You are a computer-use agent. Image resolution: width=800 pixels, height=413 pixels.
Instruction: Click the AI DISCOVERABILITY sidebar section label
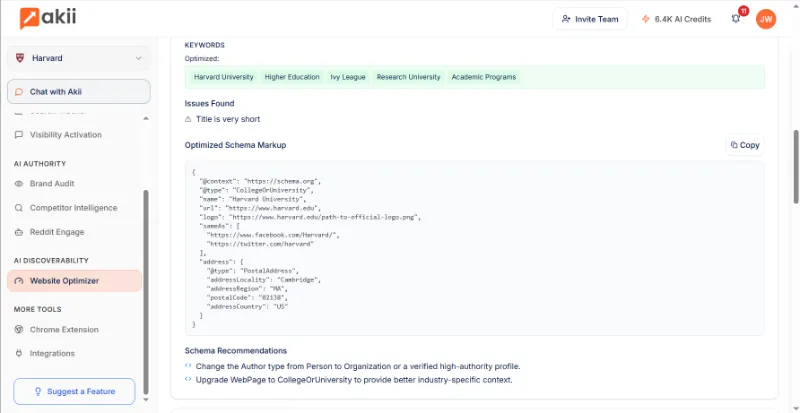tap(51, 260)
